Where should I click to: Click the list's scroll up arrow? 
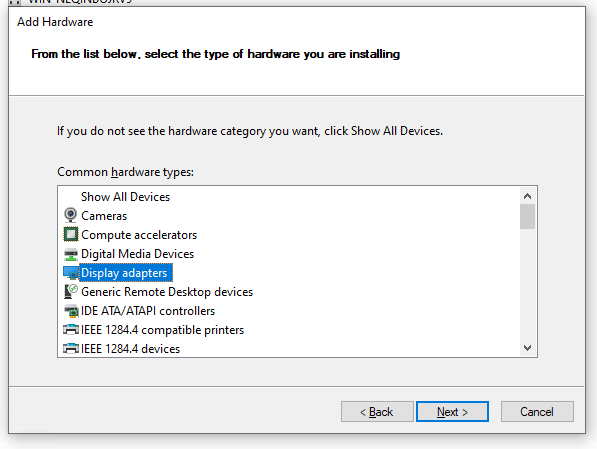tap(527, 196)
